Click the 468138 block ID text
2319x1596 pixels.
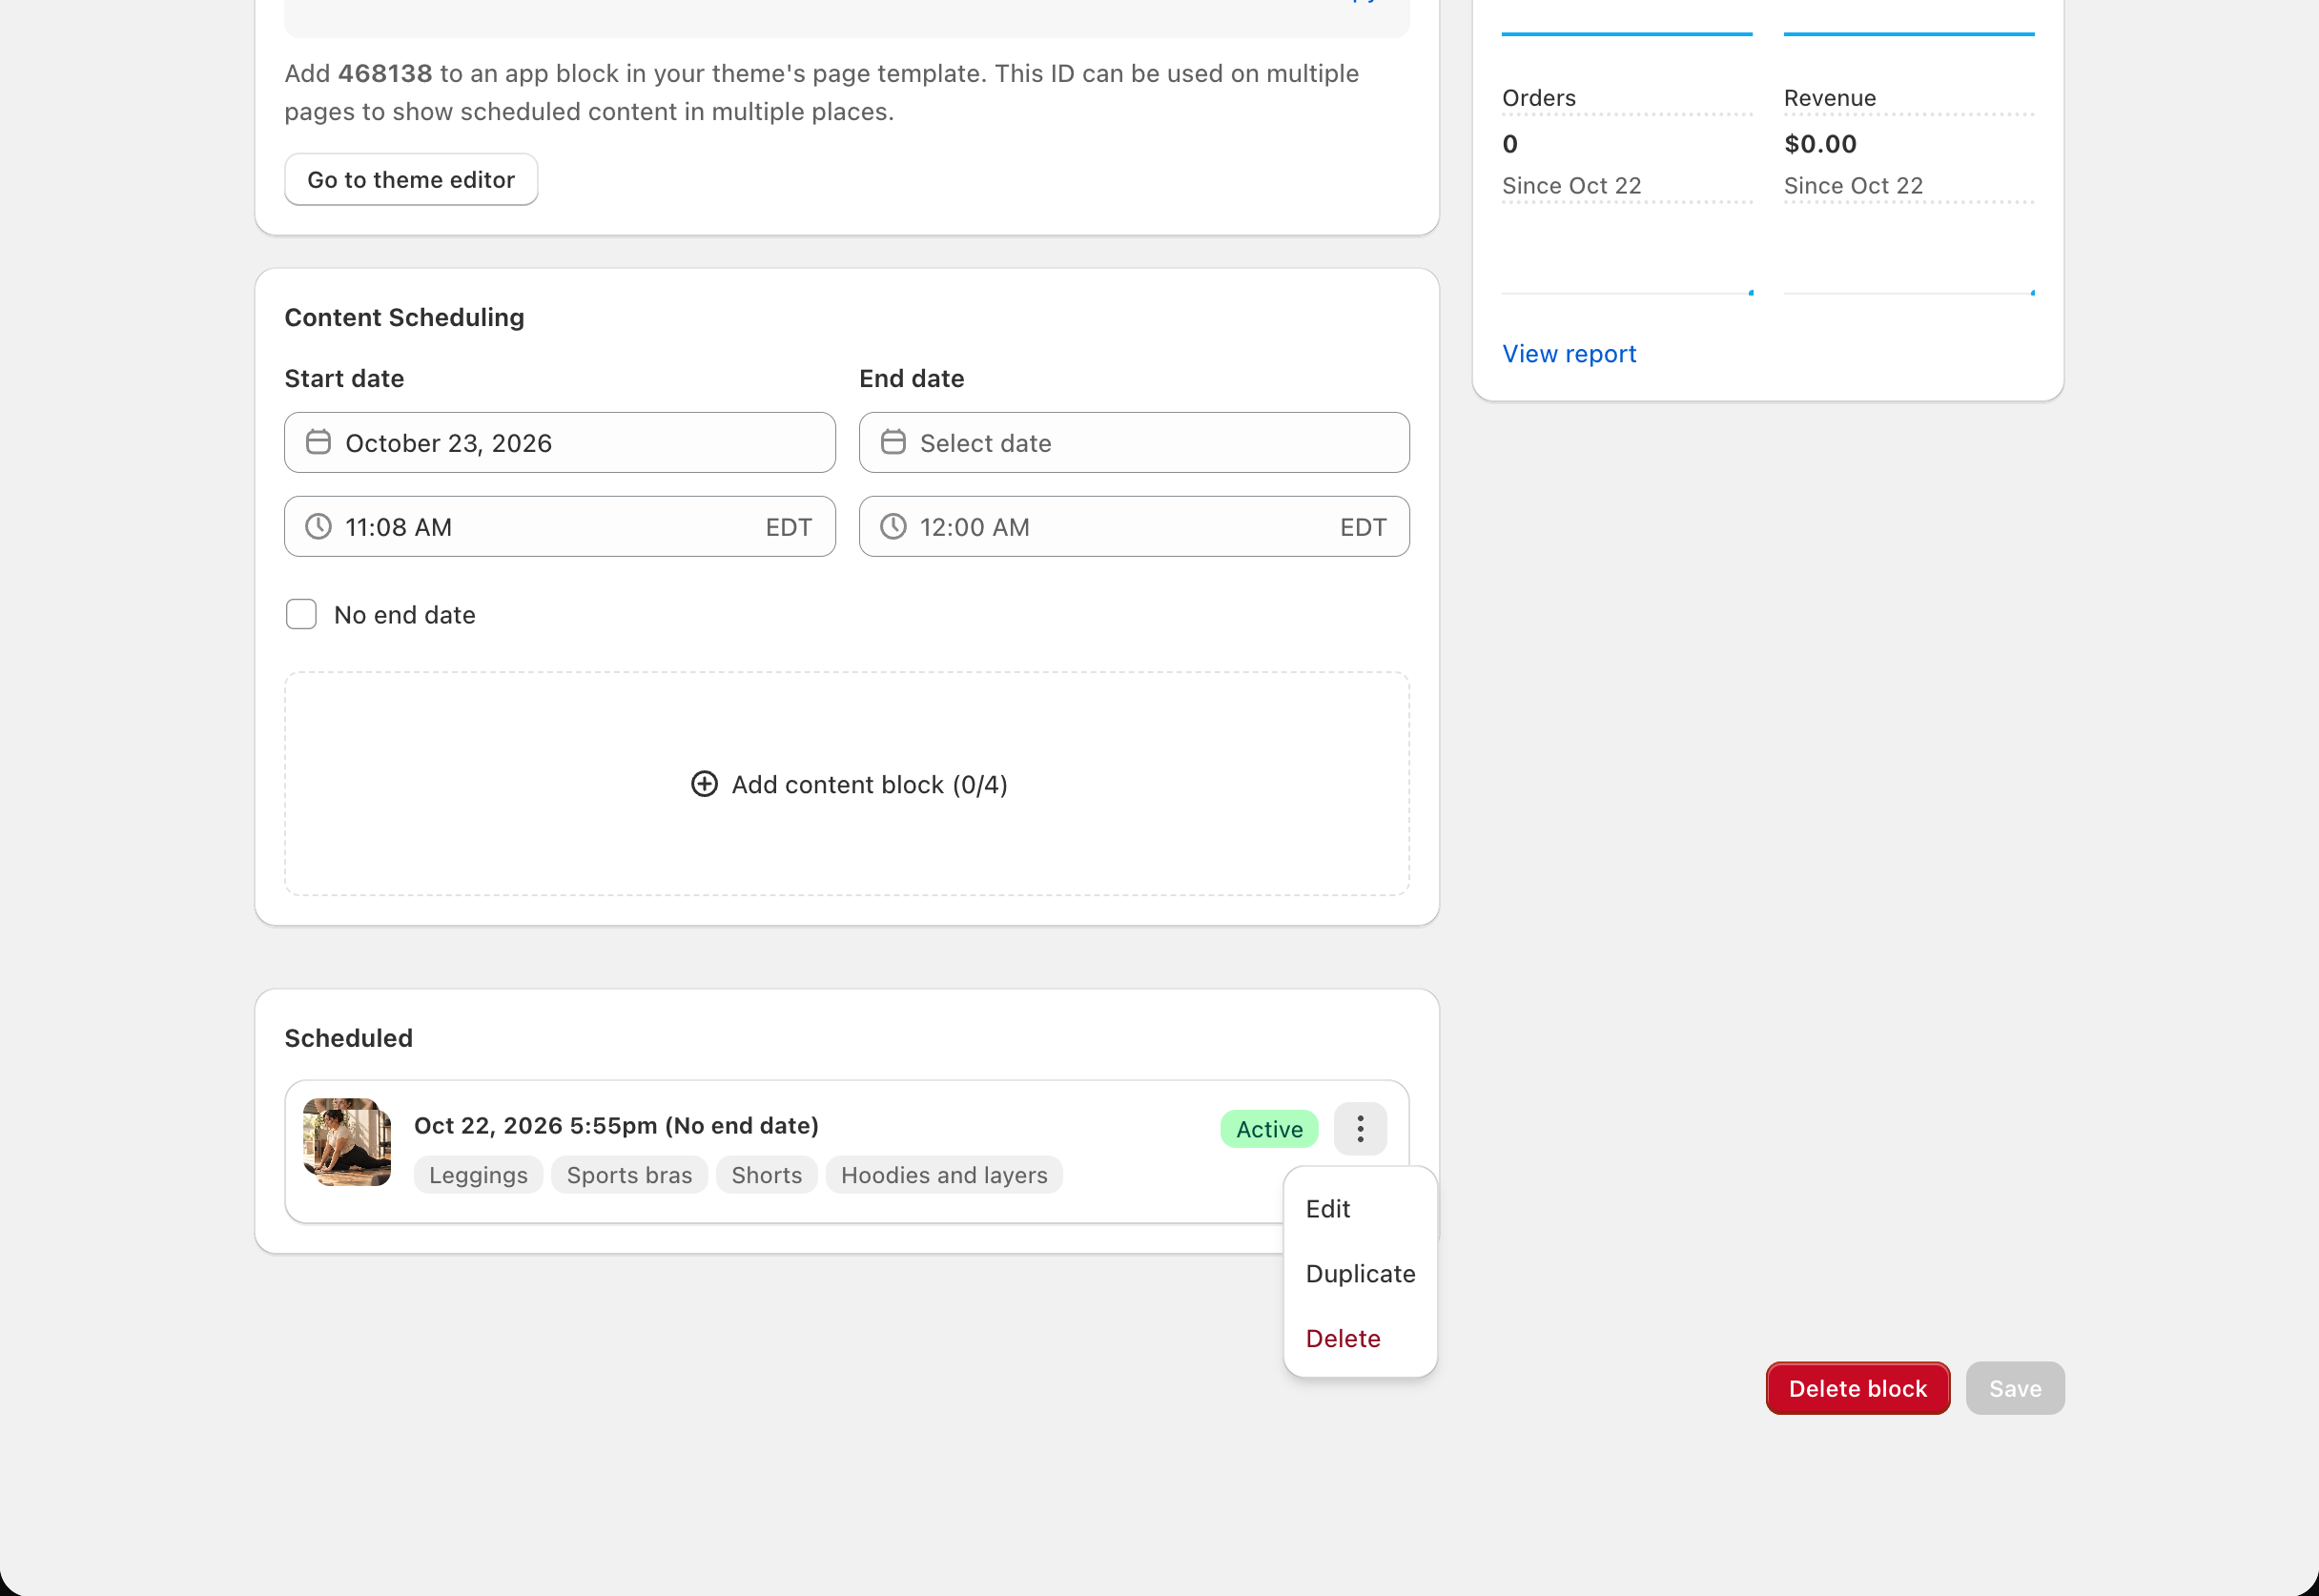coord(385,73)
